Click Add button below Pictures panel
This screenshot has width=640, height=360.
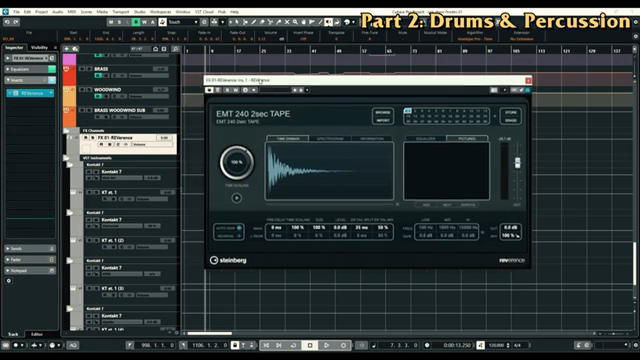click(426, 205)
